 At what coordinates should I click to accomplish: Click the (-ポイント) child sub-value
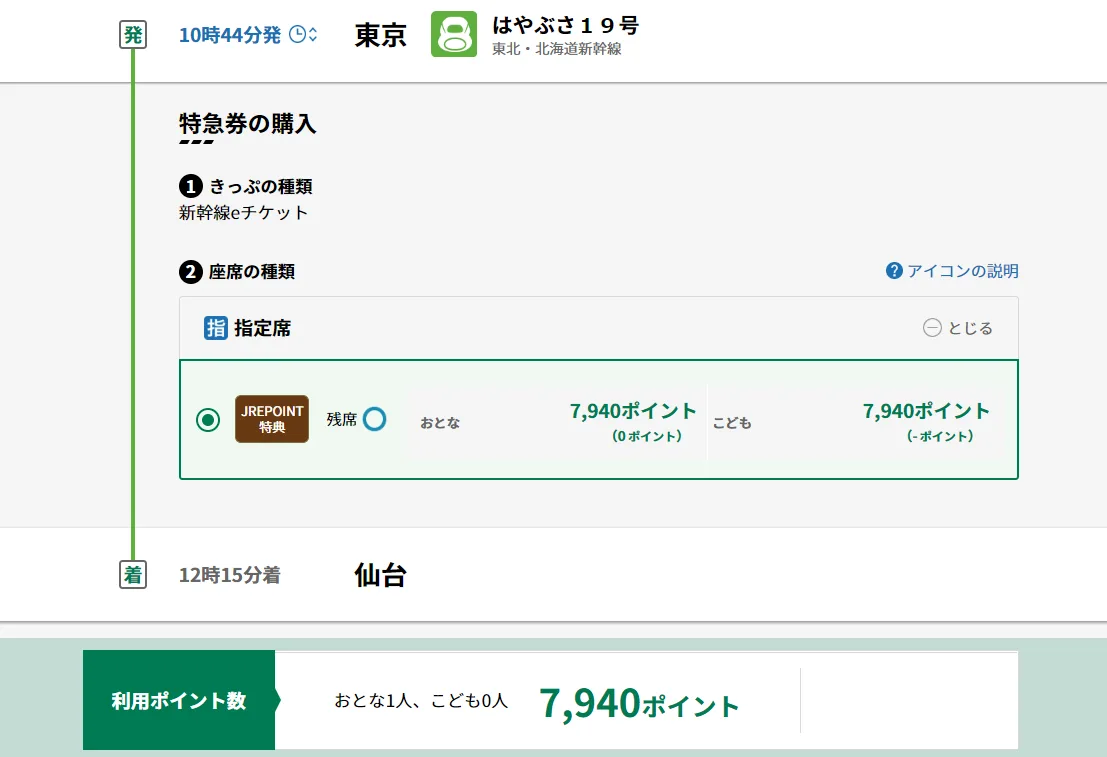(x=940, y=436)
